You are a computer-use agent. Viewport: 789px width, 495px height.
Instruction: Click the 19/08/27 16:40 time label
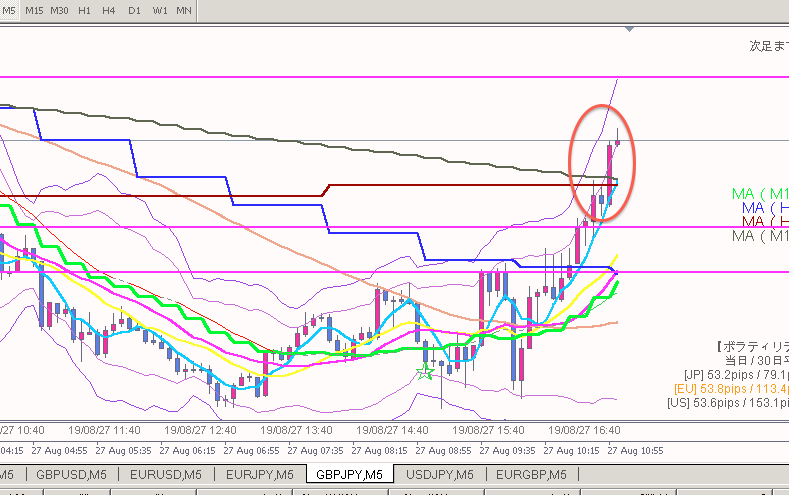point(584,430)
